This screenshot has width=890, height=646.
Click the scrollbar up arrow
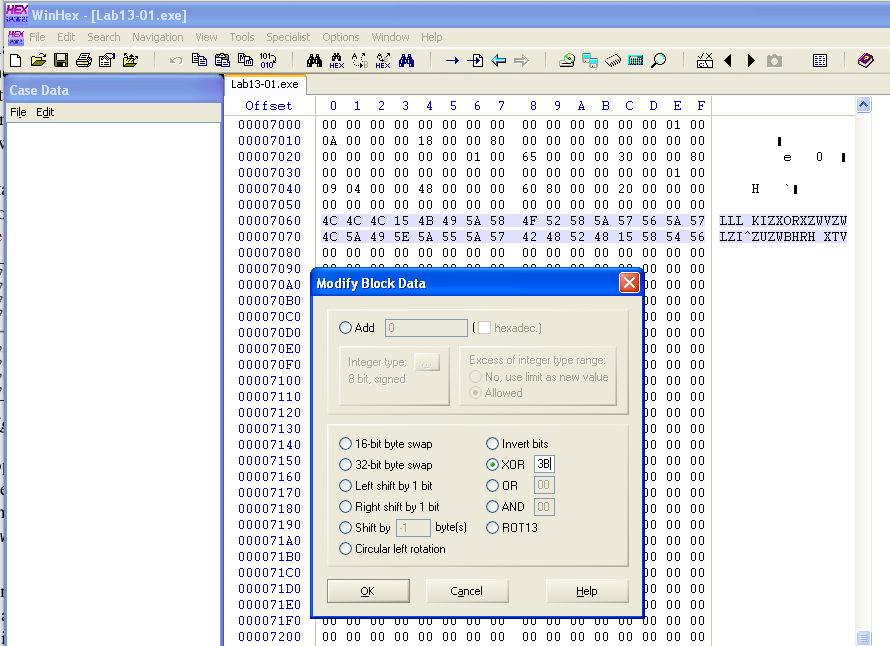tap(863, 104)
